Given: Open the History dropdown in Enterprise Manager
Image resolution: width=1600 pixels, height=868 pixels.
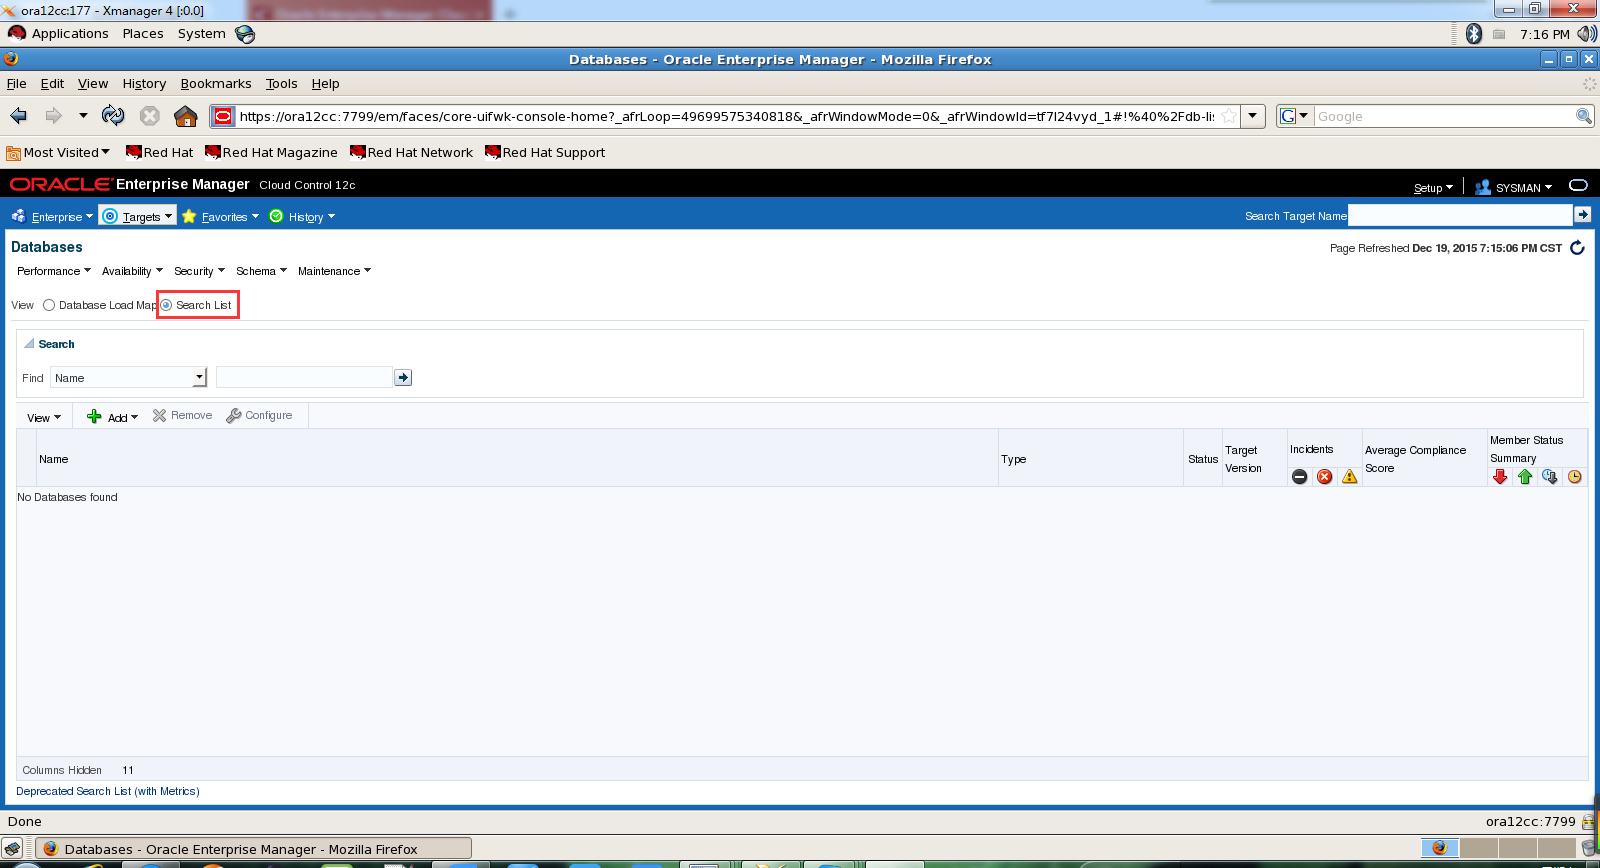Looking at the screenshot, I should coord(303,216).
